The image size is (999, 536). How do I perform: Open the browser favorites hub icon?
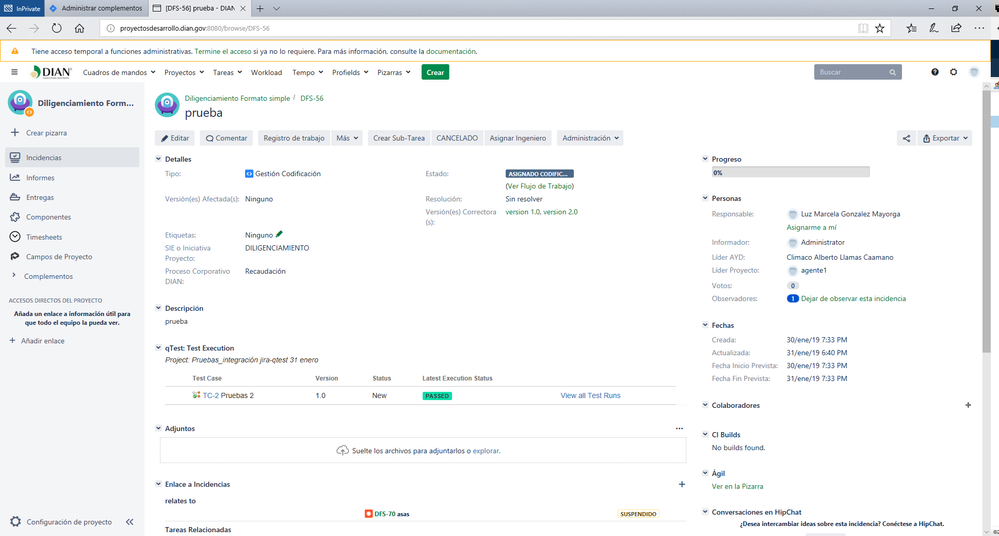coord(911,28)
